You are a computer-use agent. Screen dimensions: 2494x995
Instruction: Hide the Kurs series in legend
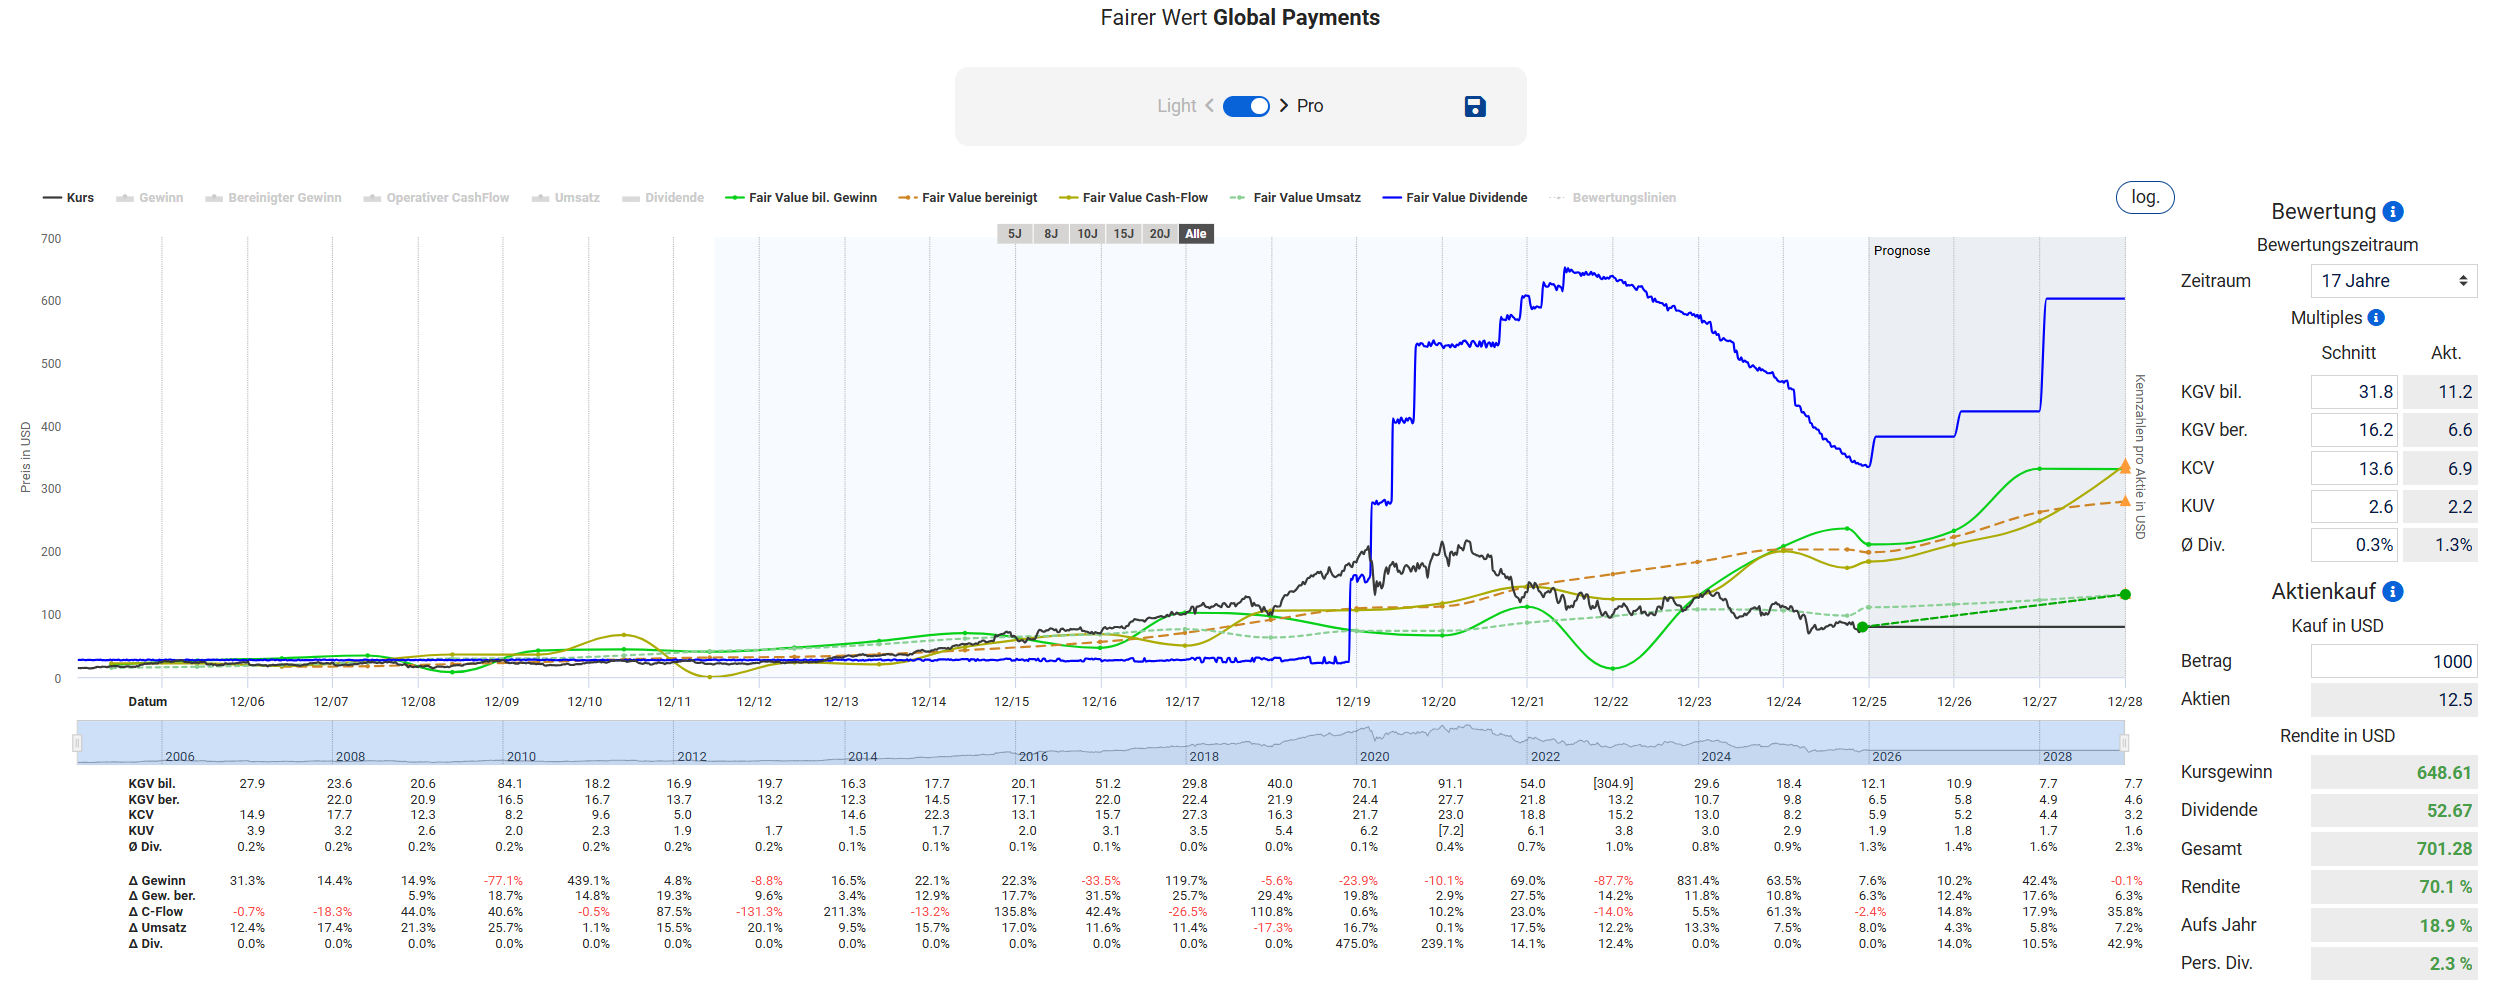[x=68, y=198]
